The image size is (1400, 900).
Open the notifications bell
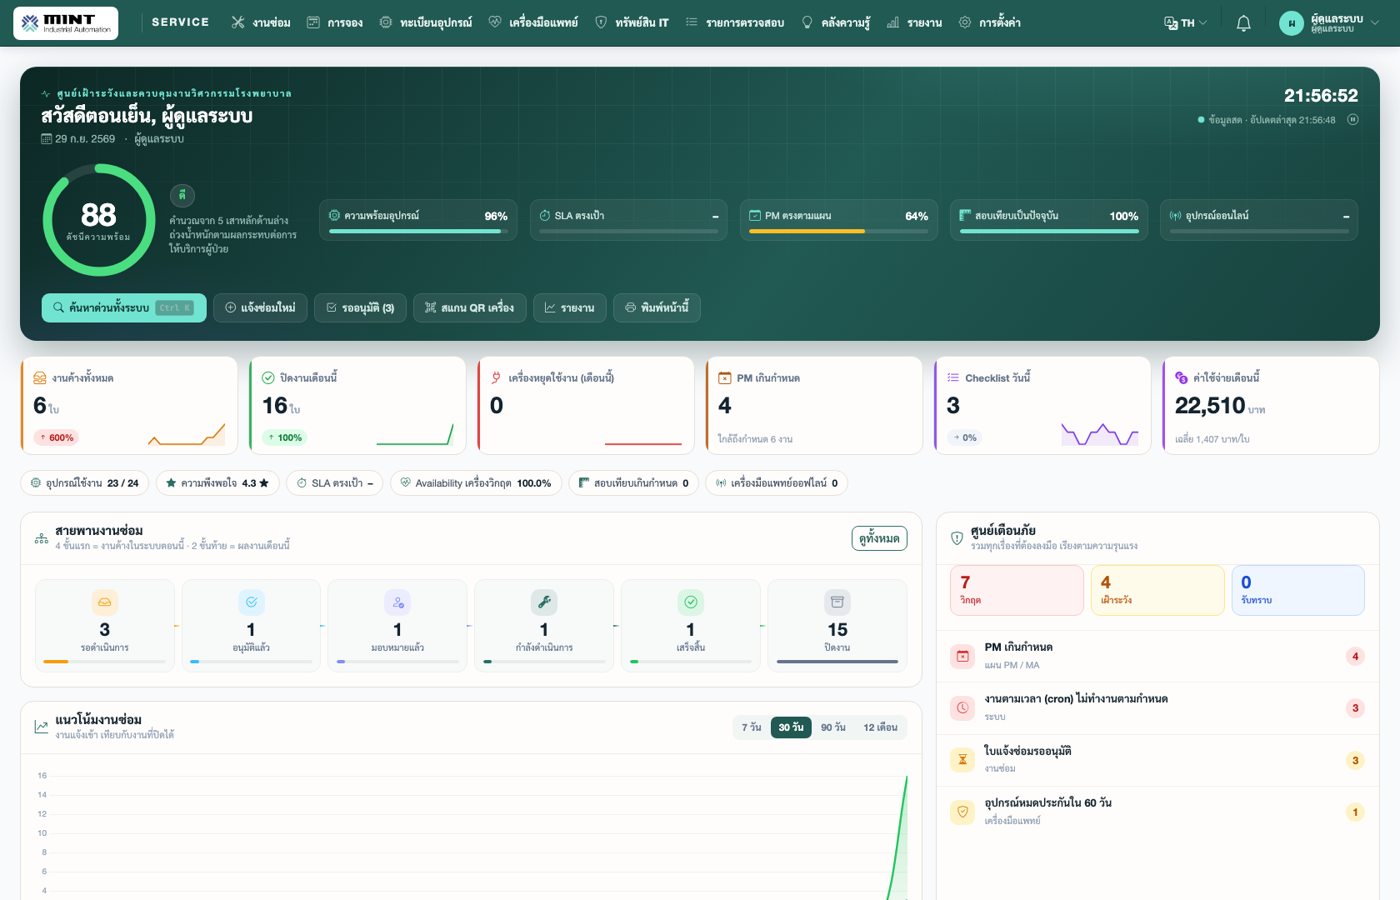point(1243,23)
